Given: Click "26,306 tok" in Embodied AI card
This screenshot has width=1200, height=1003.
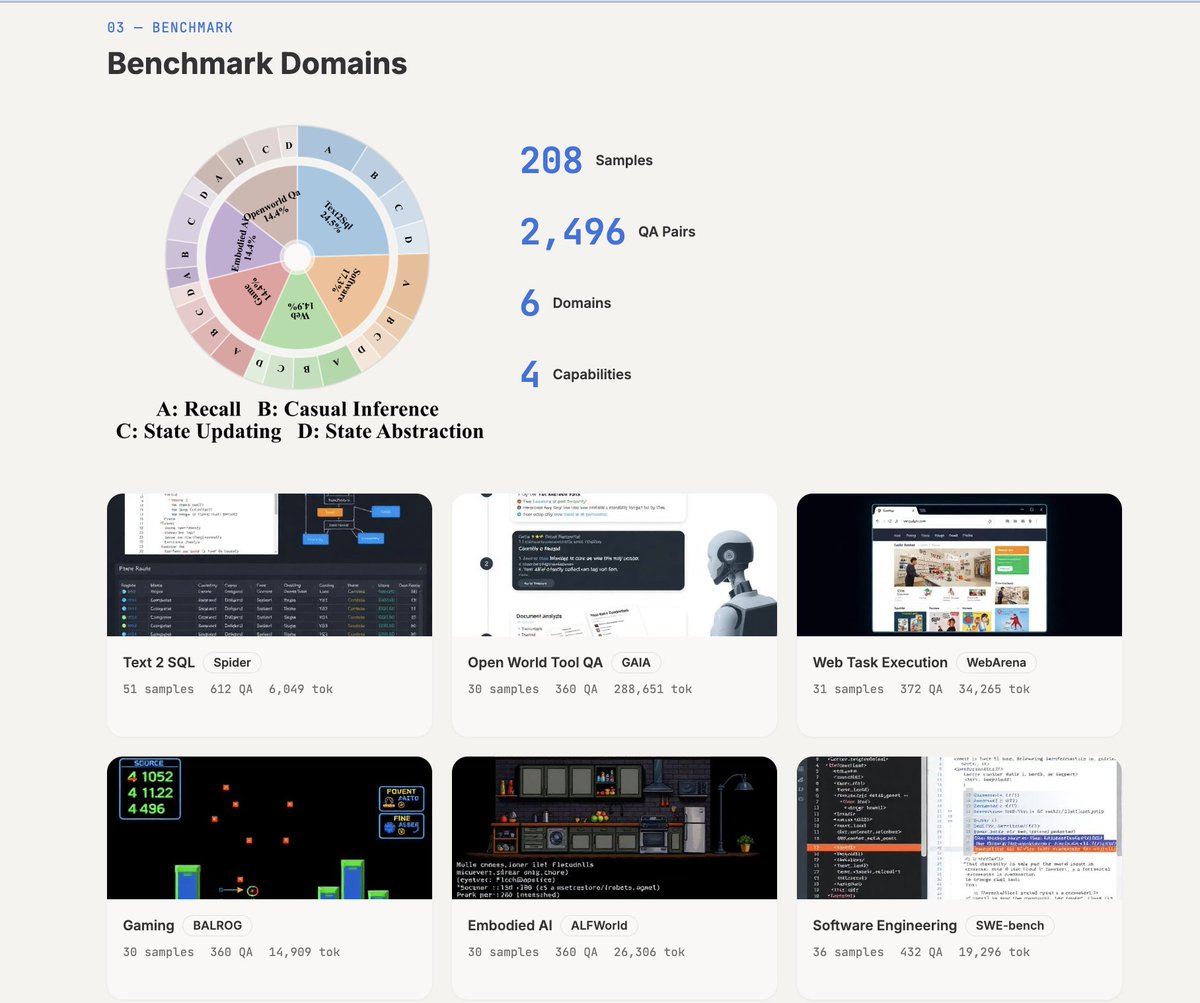Looking at the screenshot, I should [650, 952].
